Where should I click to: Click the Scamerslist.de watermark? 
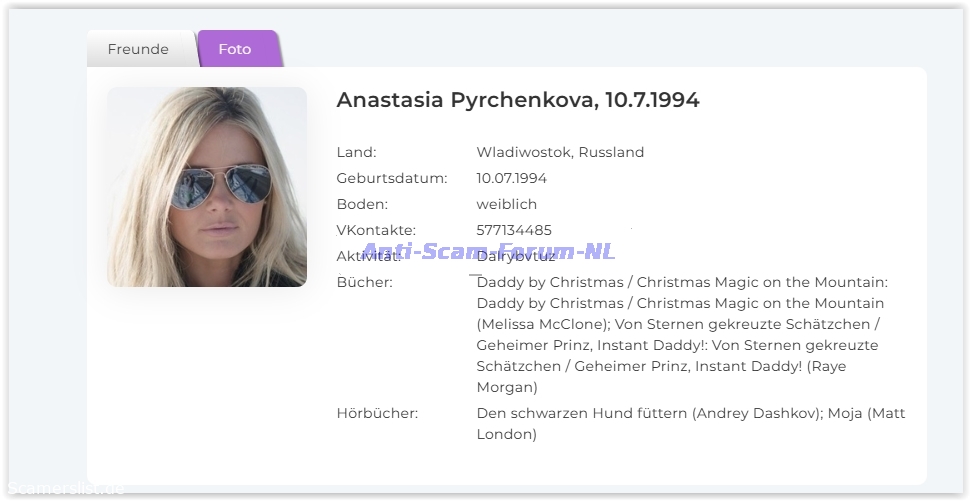pos(66,489)
